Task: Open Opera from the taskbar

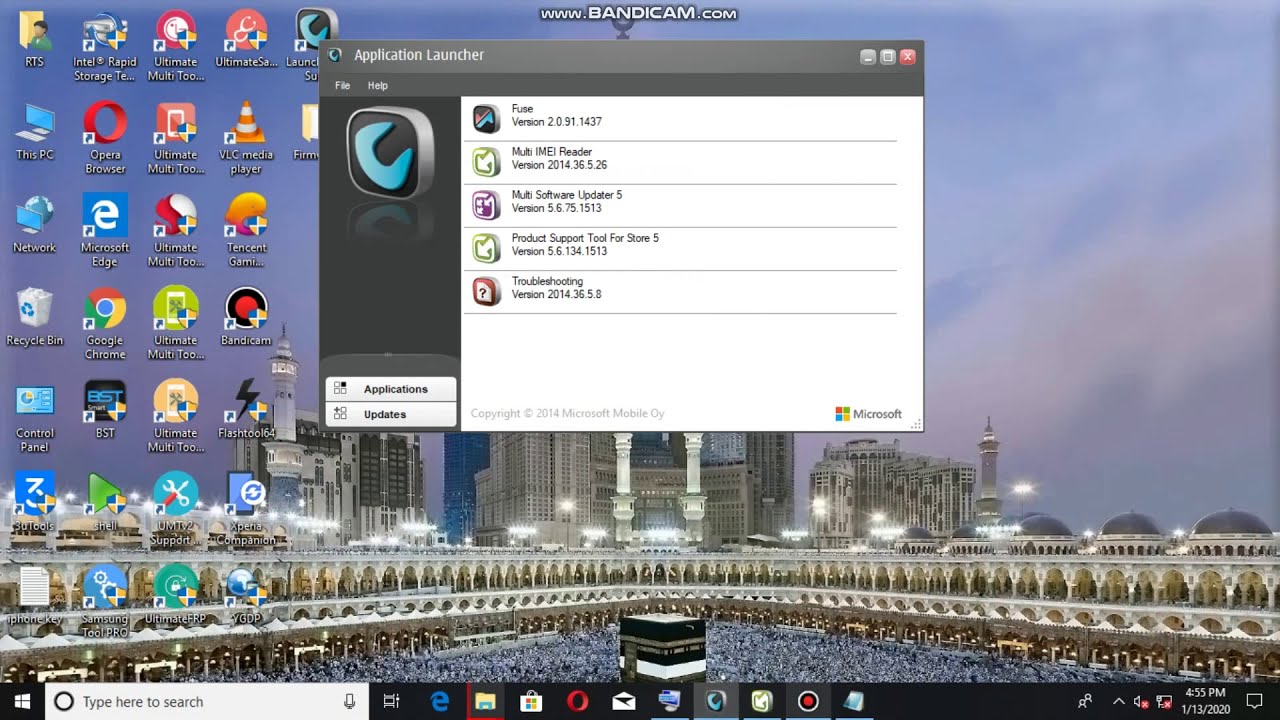Action: [578, 702]
